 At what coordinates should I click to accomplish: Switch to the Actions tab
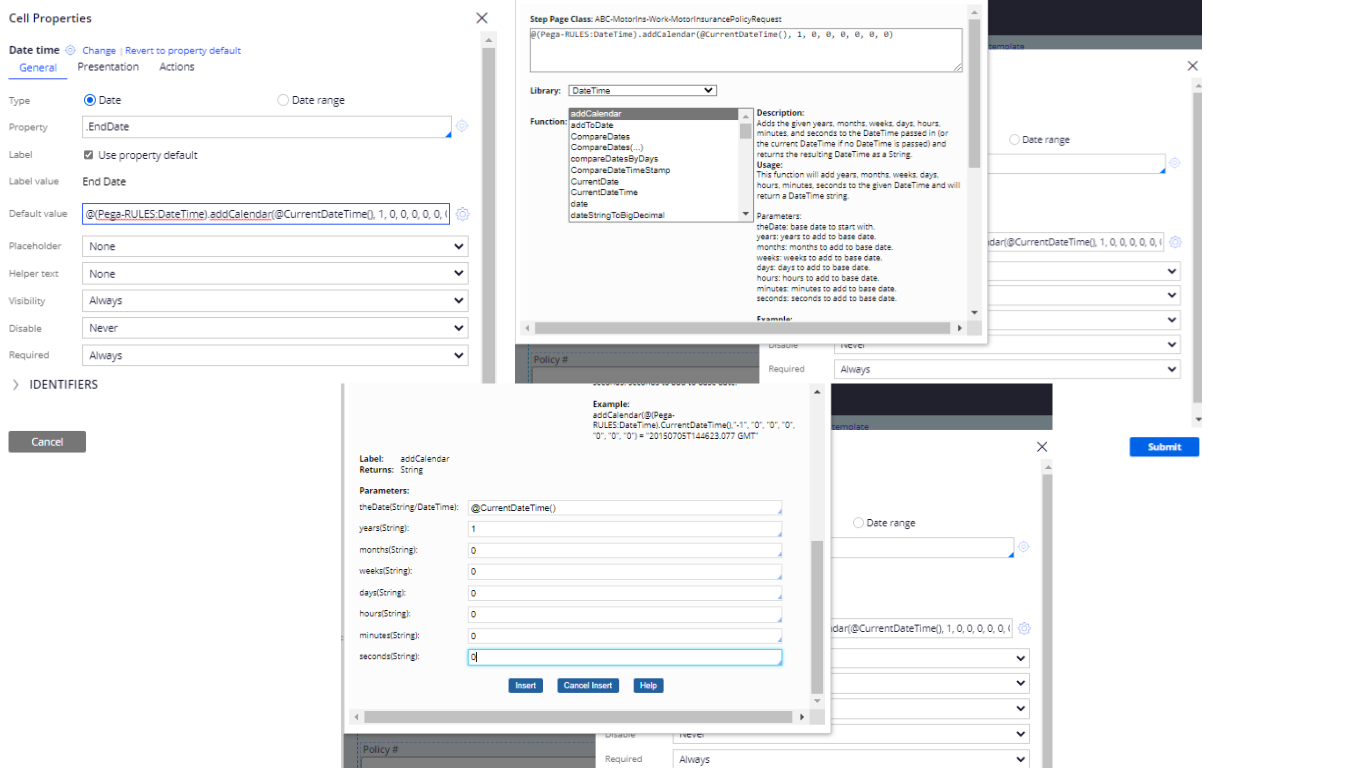176,67
